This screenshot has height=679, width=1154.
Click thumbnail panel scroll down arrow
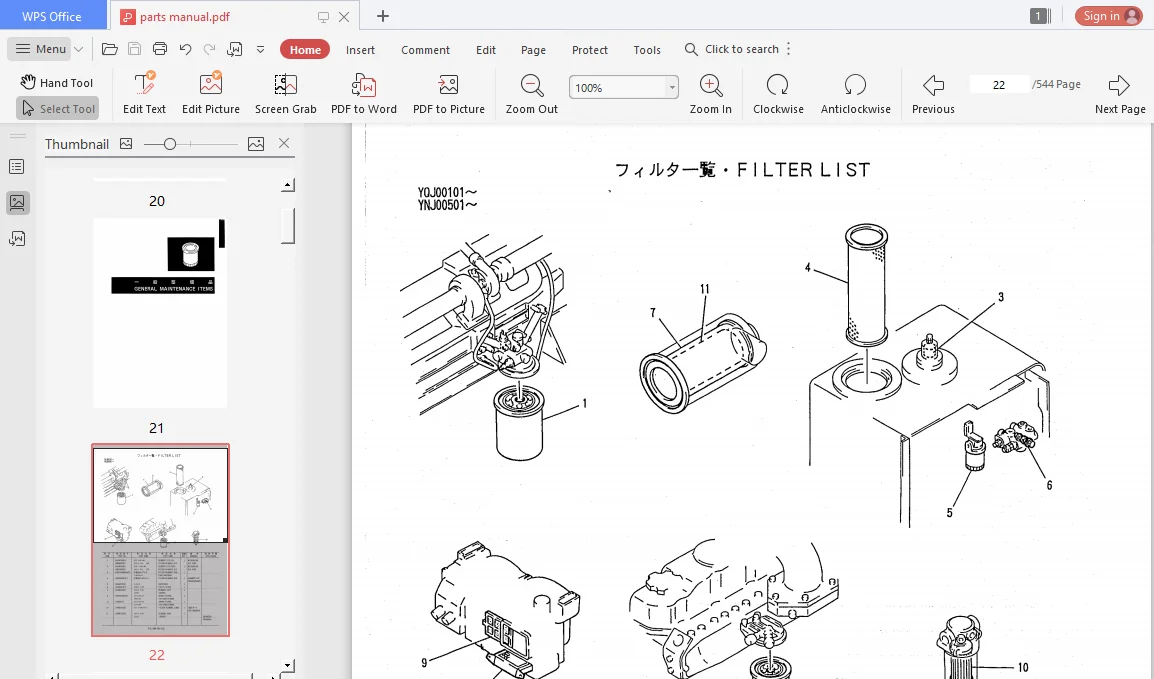[x=288, y=666]
